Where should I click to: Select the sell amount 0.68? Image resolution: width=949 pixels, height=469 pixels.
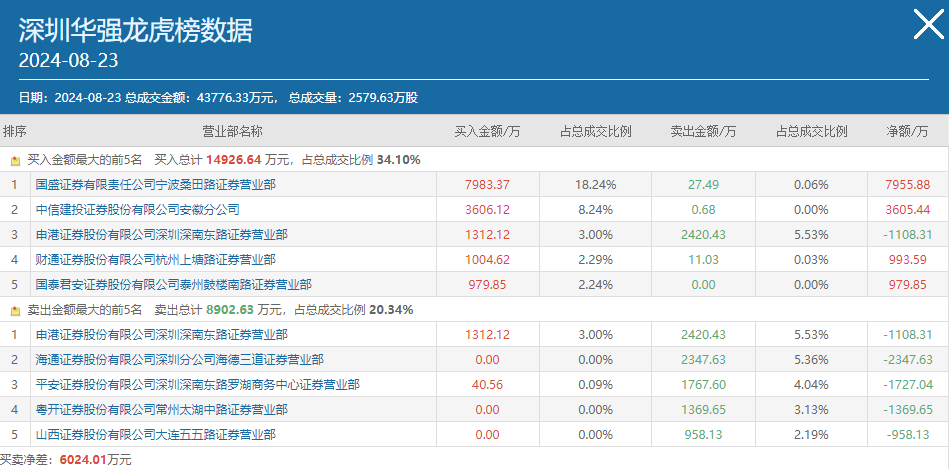click(703, 210)
